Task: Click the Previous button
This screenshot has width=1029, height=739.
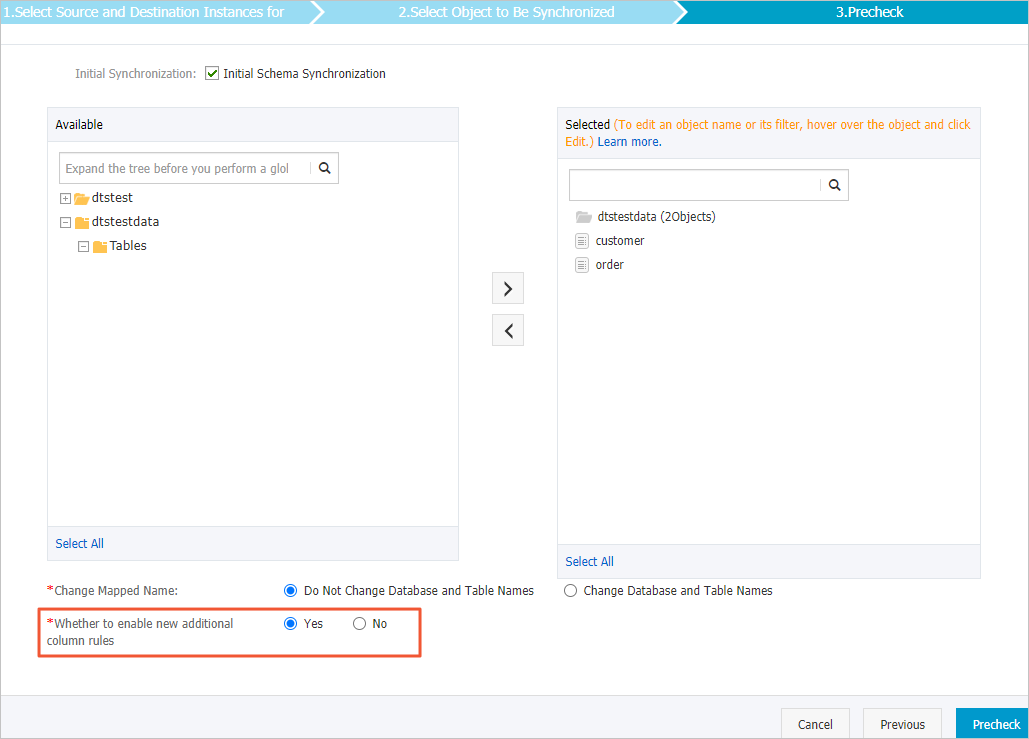Action: point(902,724)
